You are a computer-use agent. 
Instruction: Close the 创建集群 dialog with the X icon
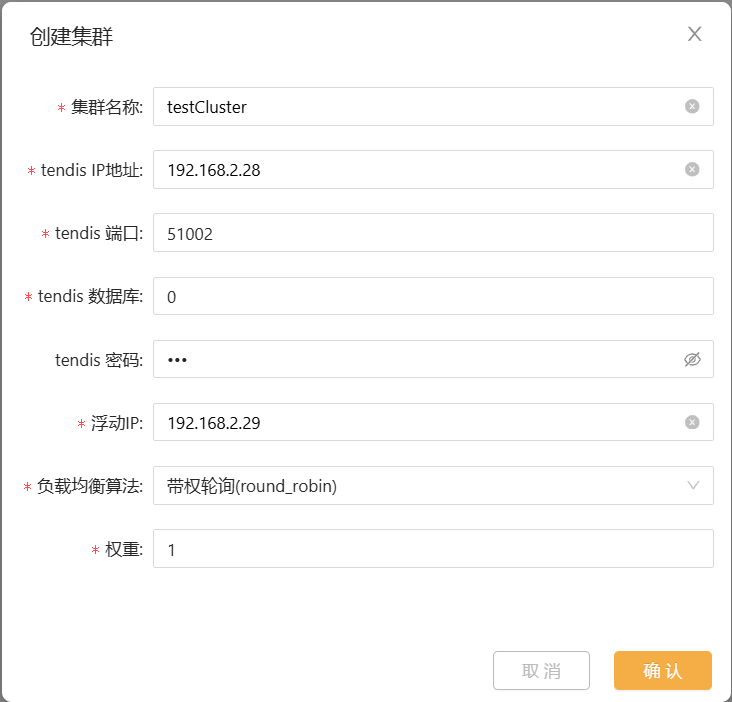(695, 34)
